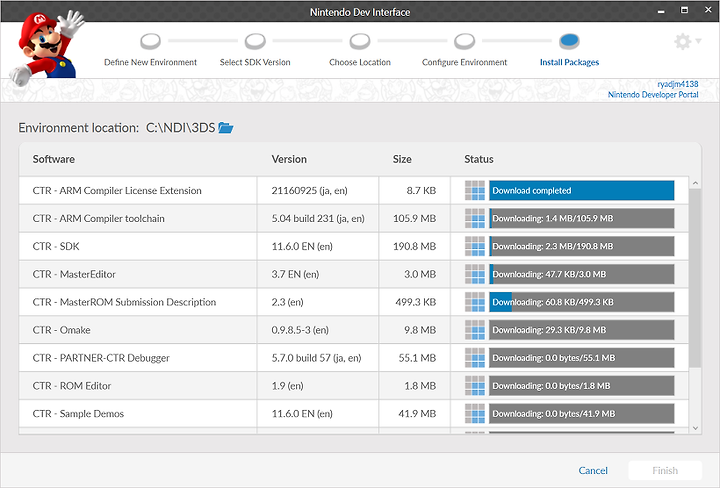This screenshot has width=720, height=488.
Task: Click CTR - SDK download progress bar
Action: click(x=582, y=246)
